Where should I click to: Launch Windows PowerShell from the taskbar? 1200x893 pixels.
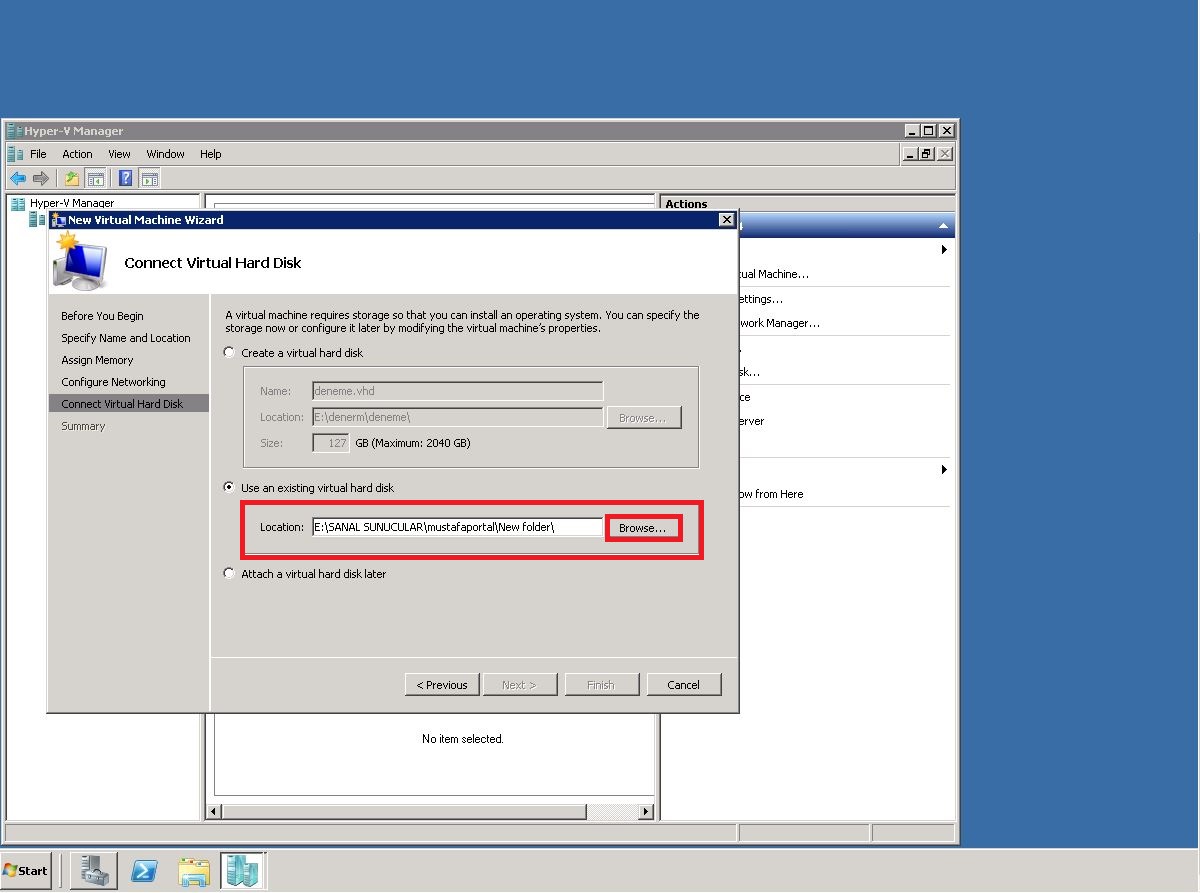coord(144,870)
